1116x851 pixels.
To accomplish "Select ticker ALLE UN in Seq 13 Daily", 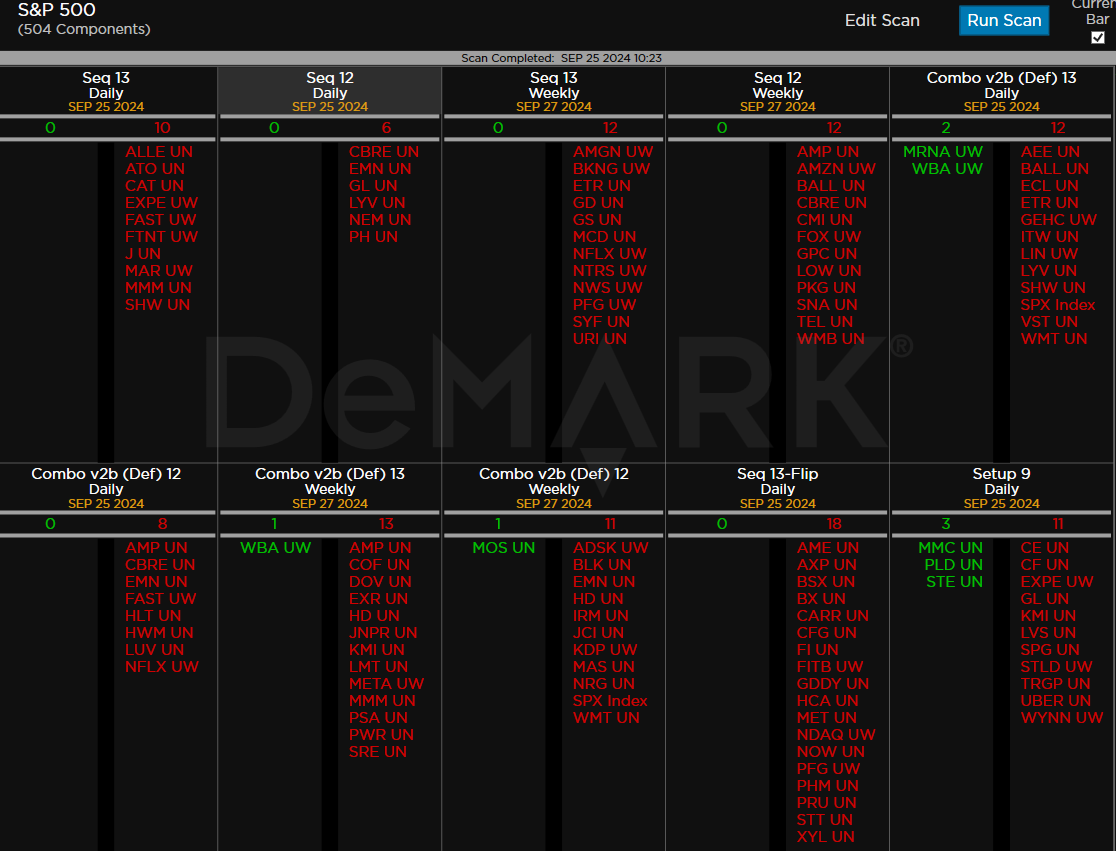I will [159, 152].
